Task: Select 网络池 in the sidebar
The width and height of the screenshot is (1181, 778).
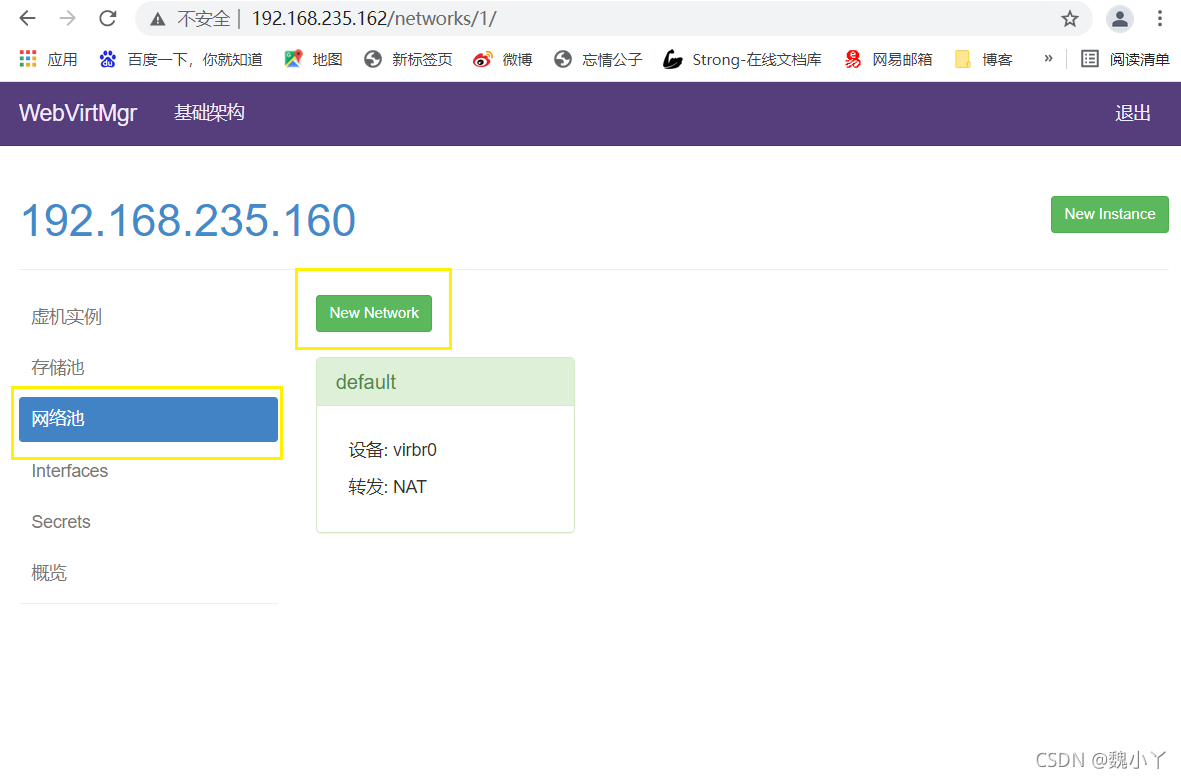Action: click(148, 419)
